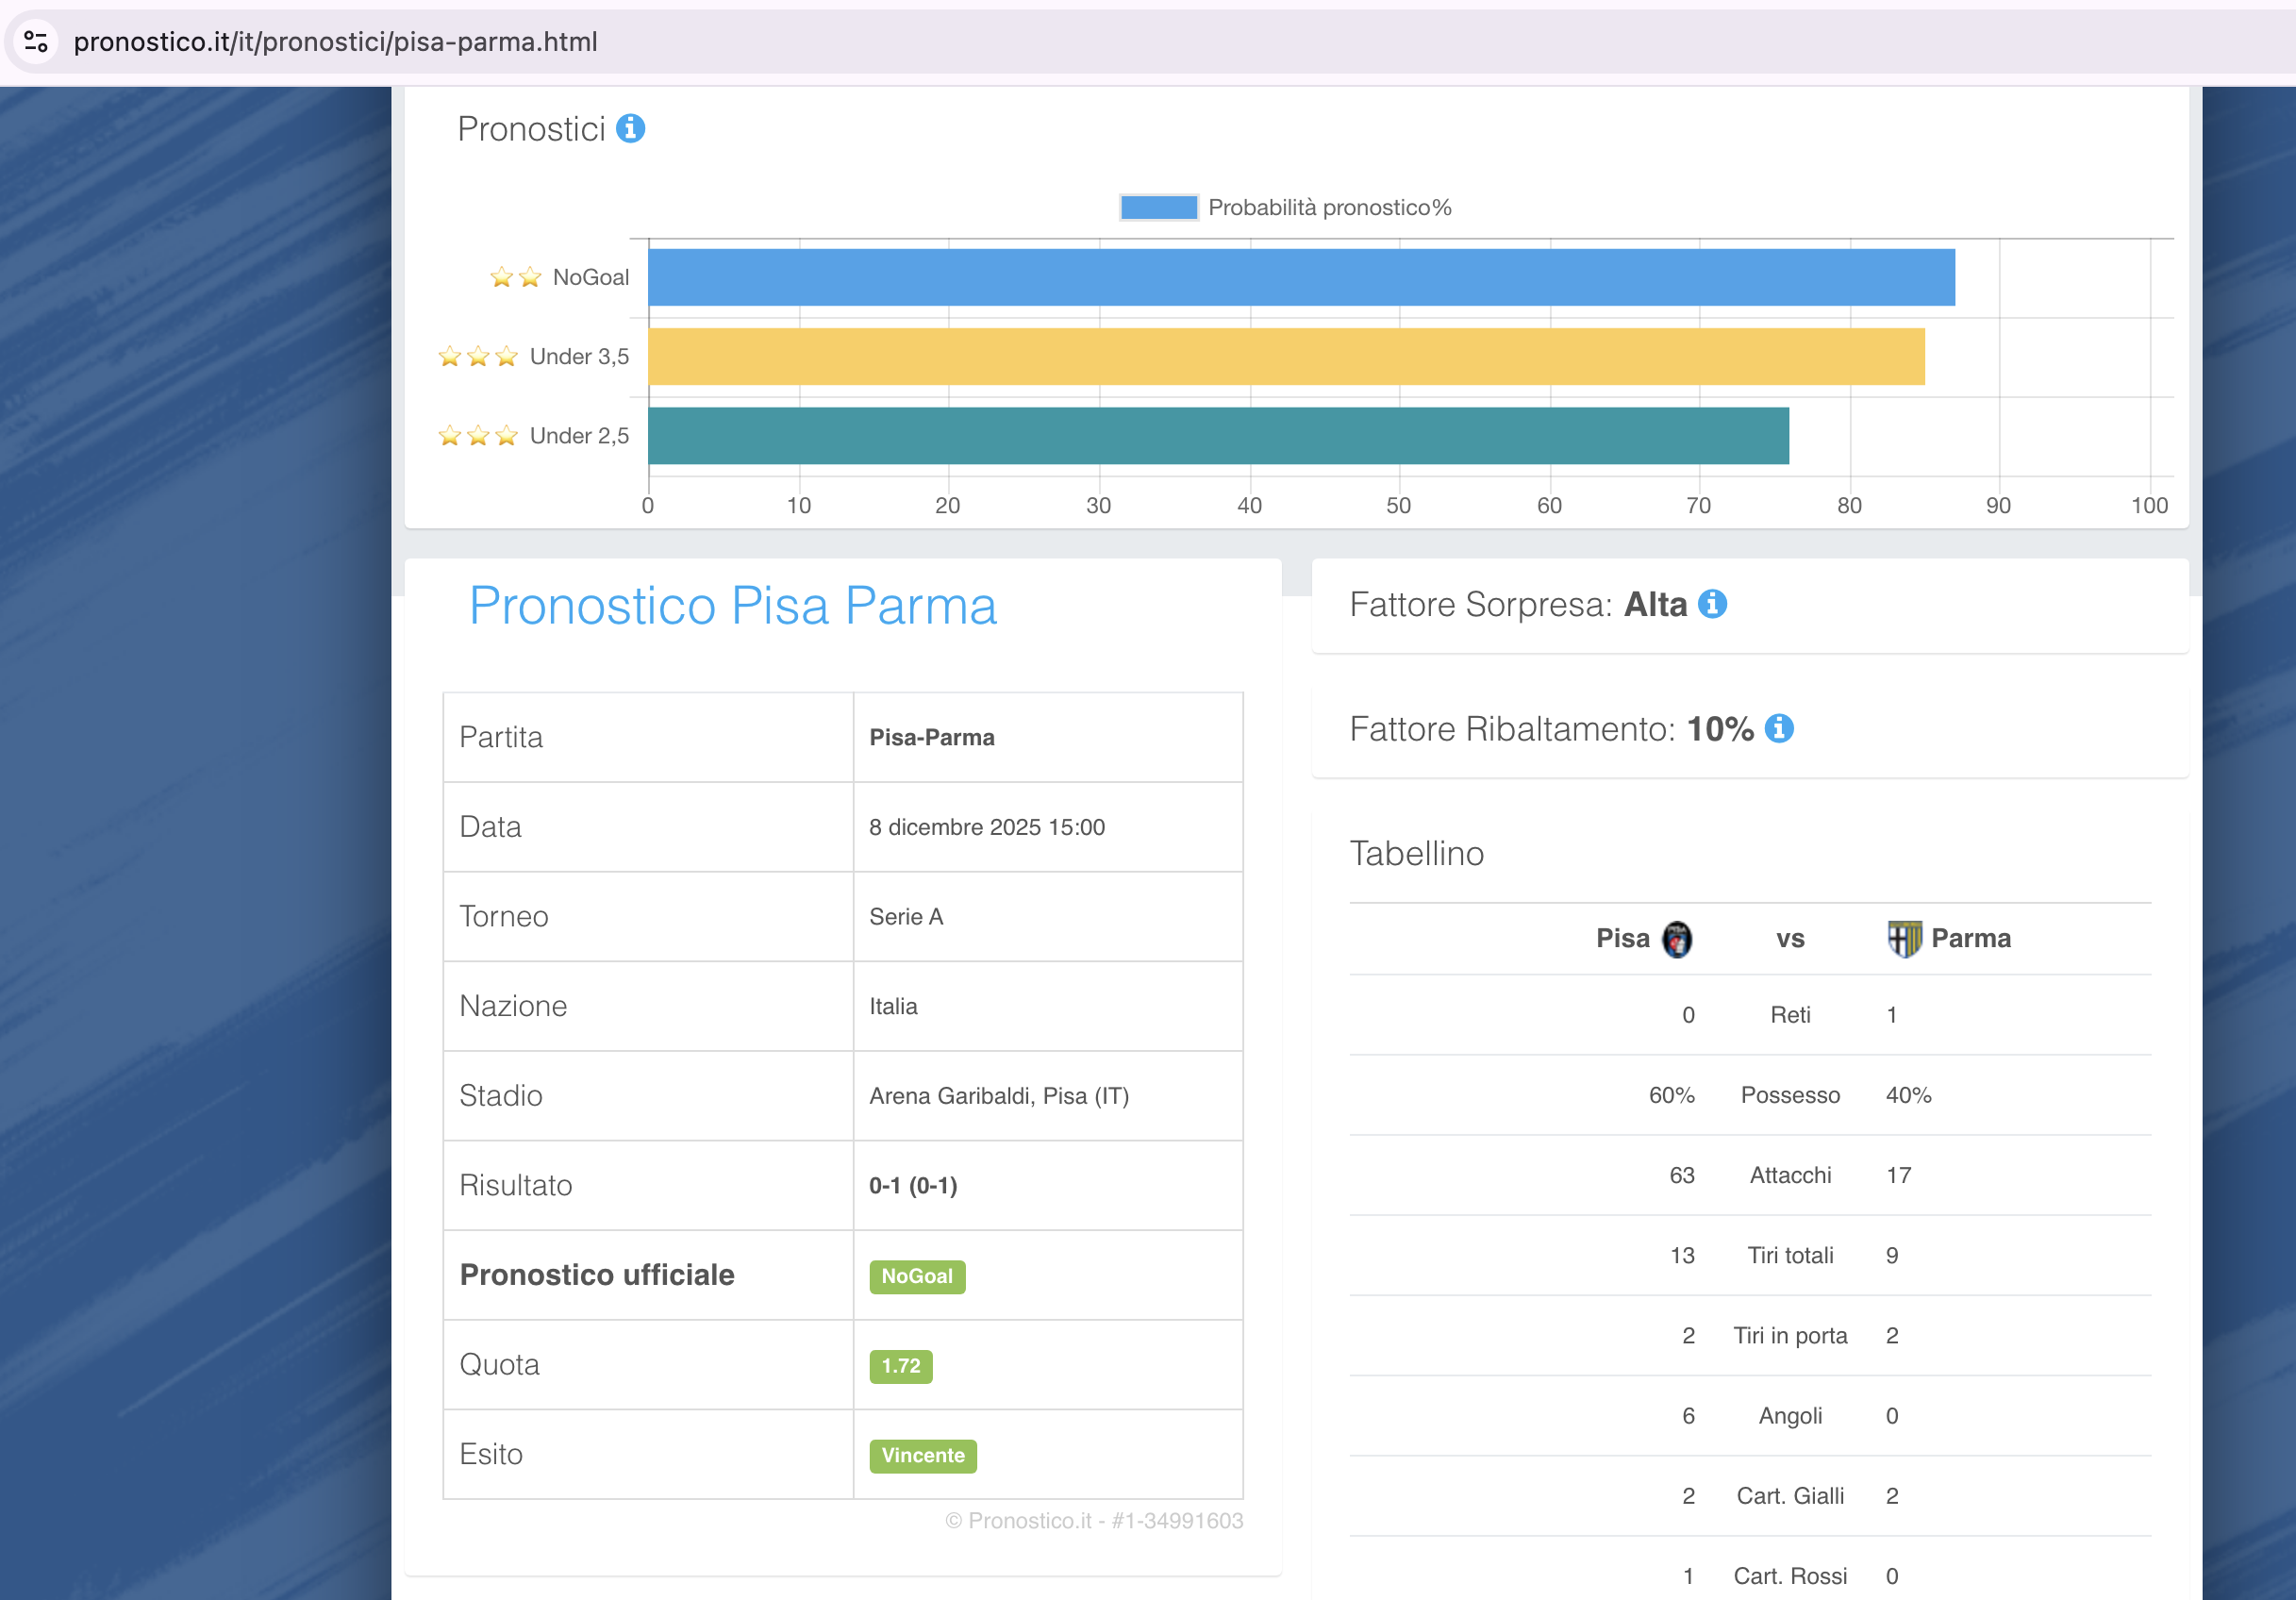This screenshot has width=2296, height=1600.
Task: Click the yellow Under 3,5 bar
Action: click(1285, 356)
